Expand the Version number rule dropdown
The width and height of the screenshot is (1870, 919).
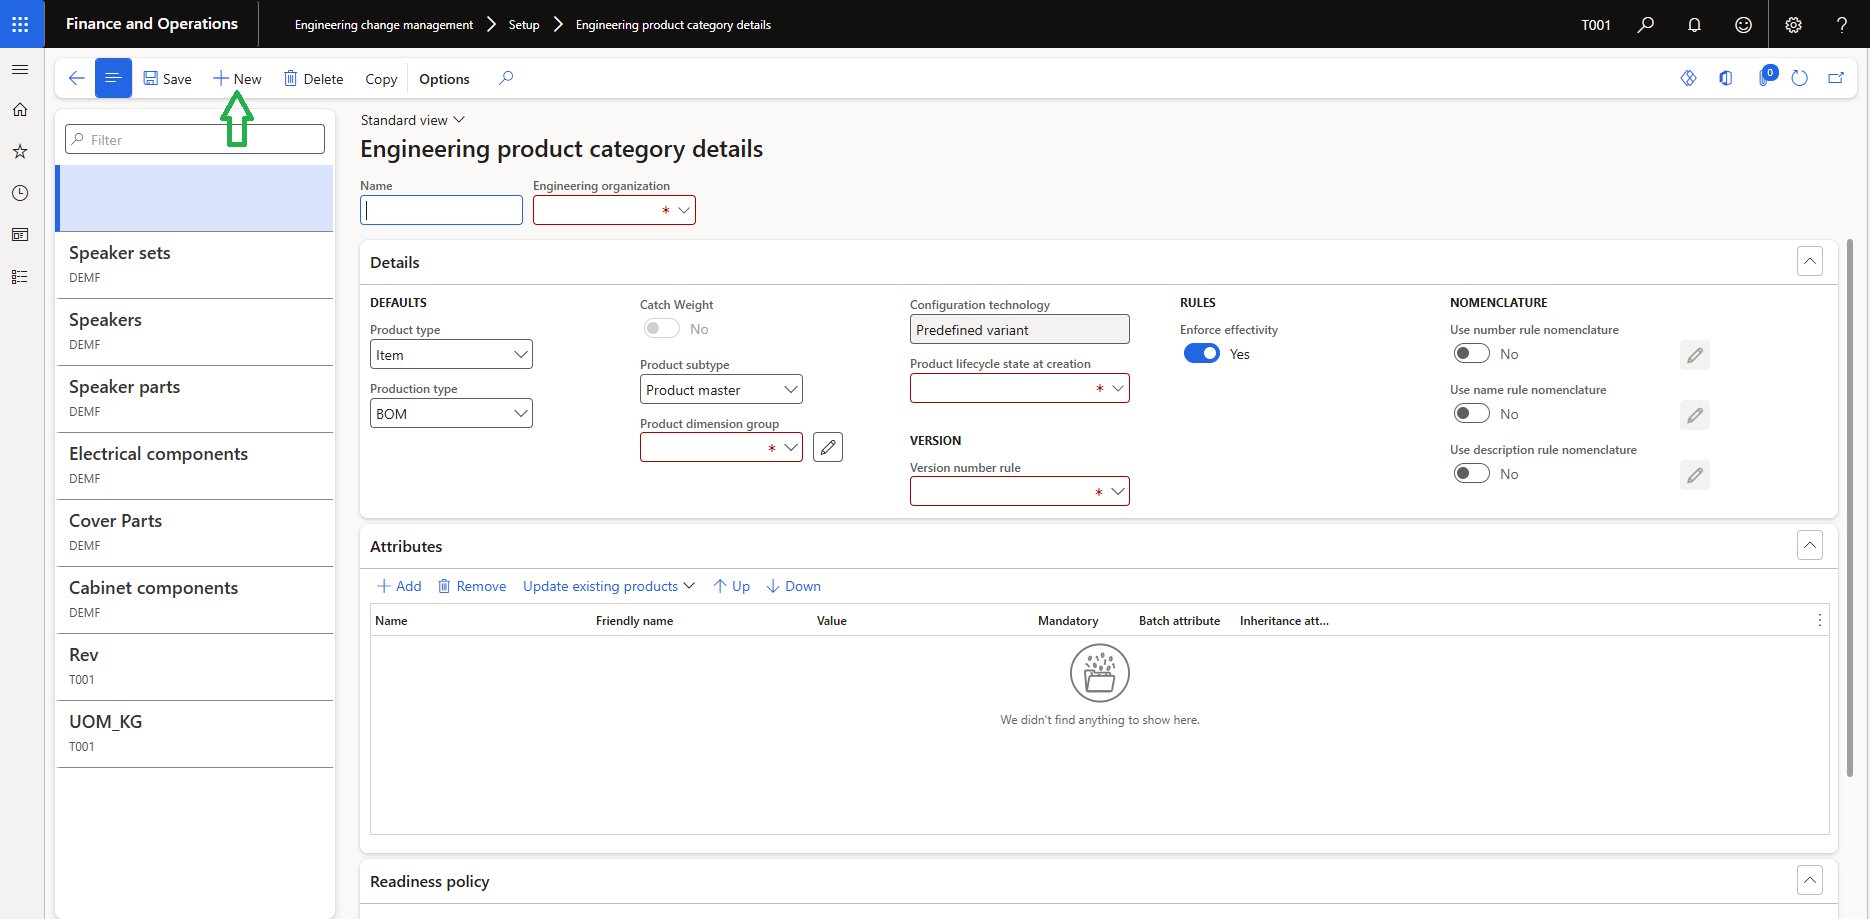click(x=1117, y=491)
